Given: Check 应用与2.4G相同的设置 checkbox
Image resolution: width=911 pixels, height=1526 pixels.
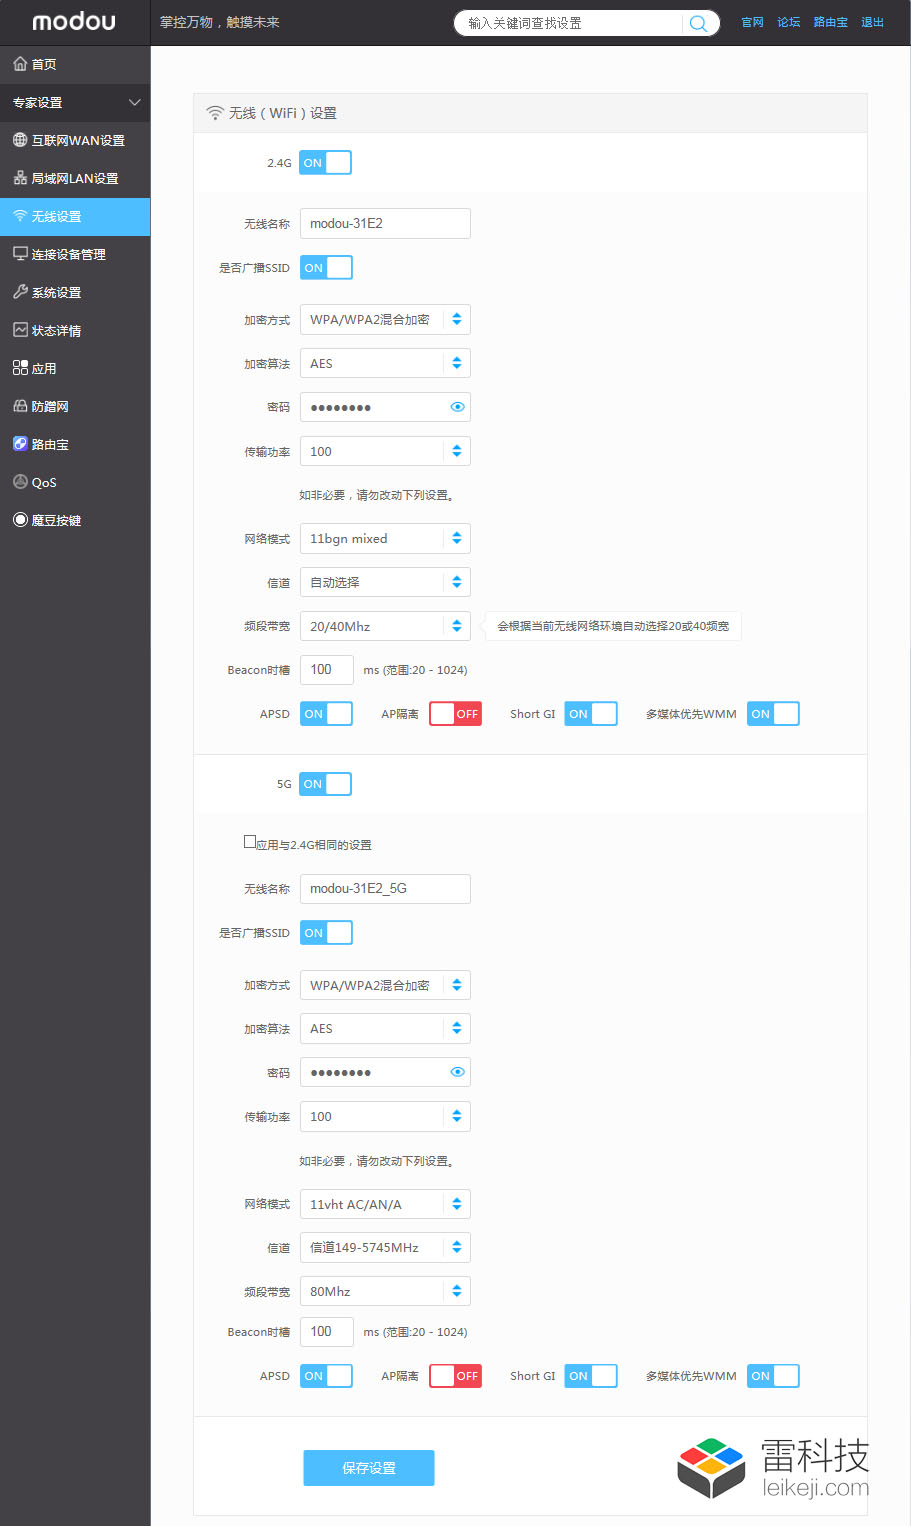Looking at the screenshot, I should pyautogui.click(x=250, y=842).
